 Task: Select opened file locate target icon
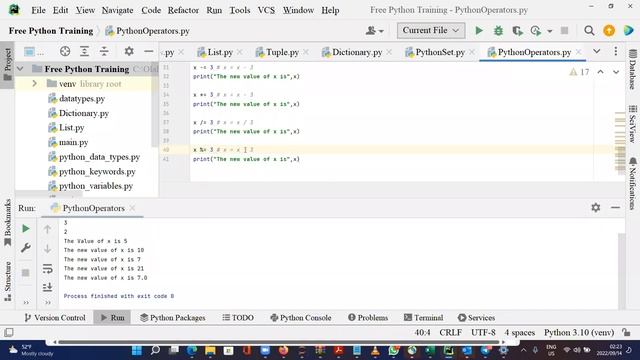pyautogui.click(x=65, y=51)
